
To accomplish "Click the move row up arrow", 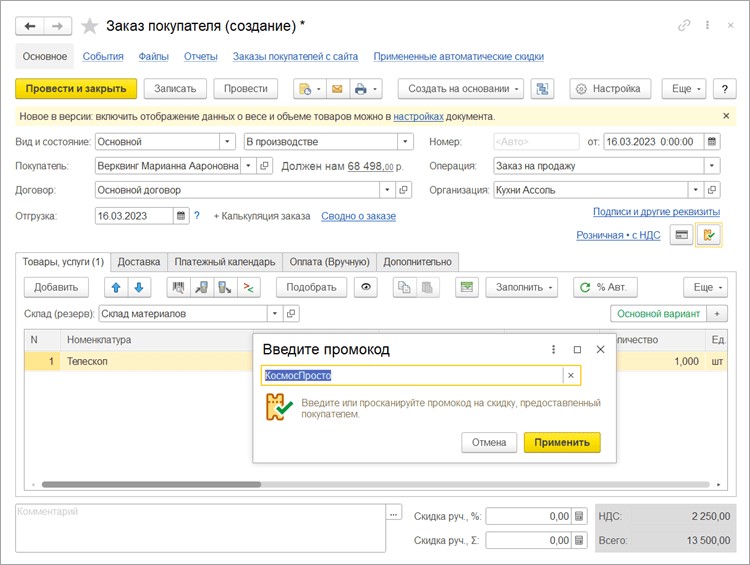I will (117, 288).
